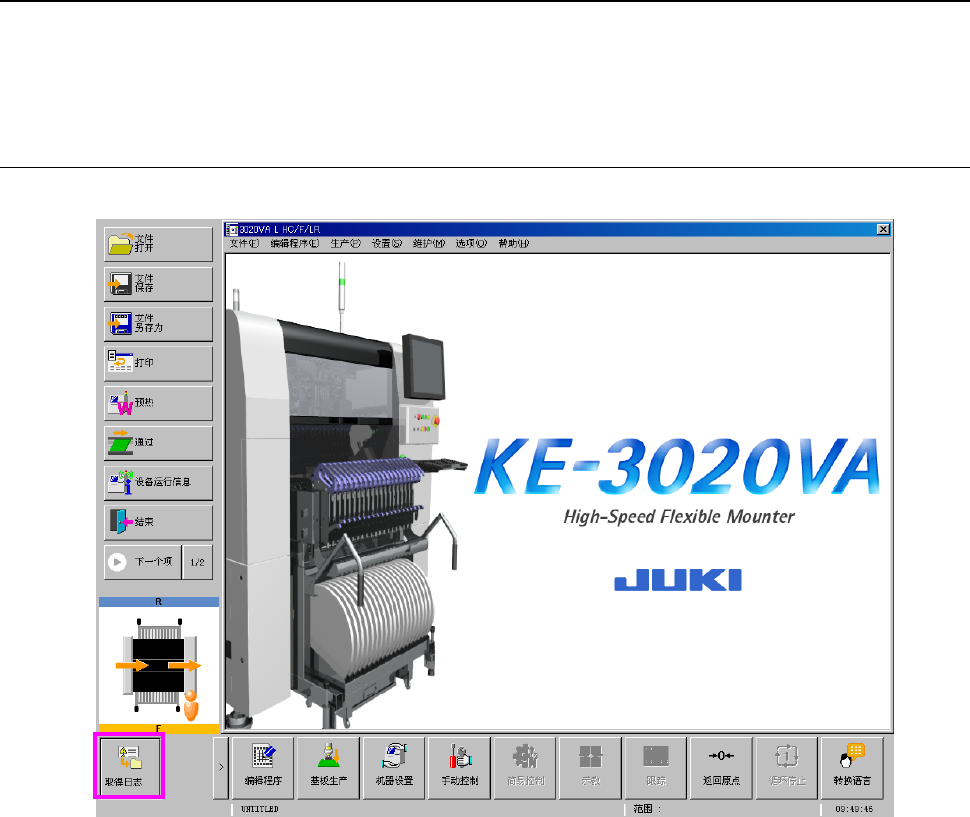Click the 打印 print button
970x817 pixels.
pos(158,363)
